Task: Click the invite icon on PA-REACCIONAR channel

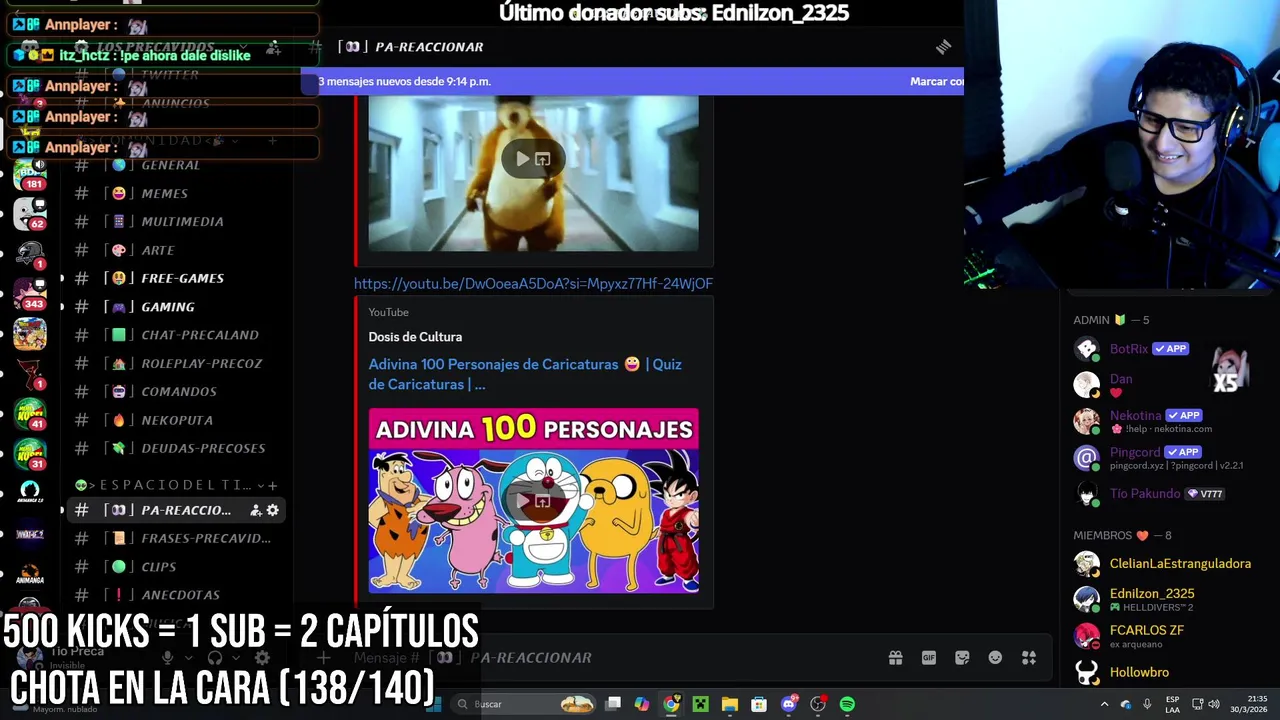Action: [255, 510]
